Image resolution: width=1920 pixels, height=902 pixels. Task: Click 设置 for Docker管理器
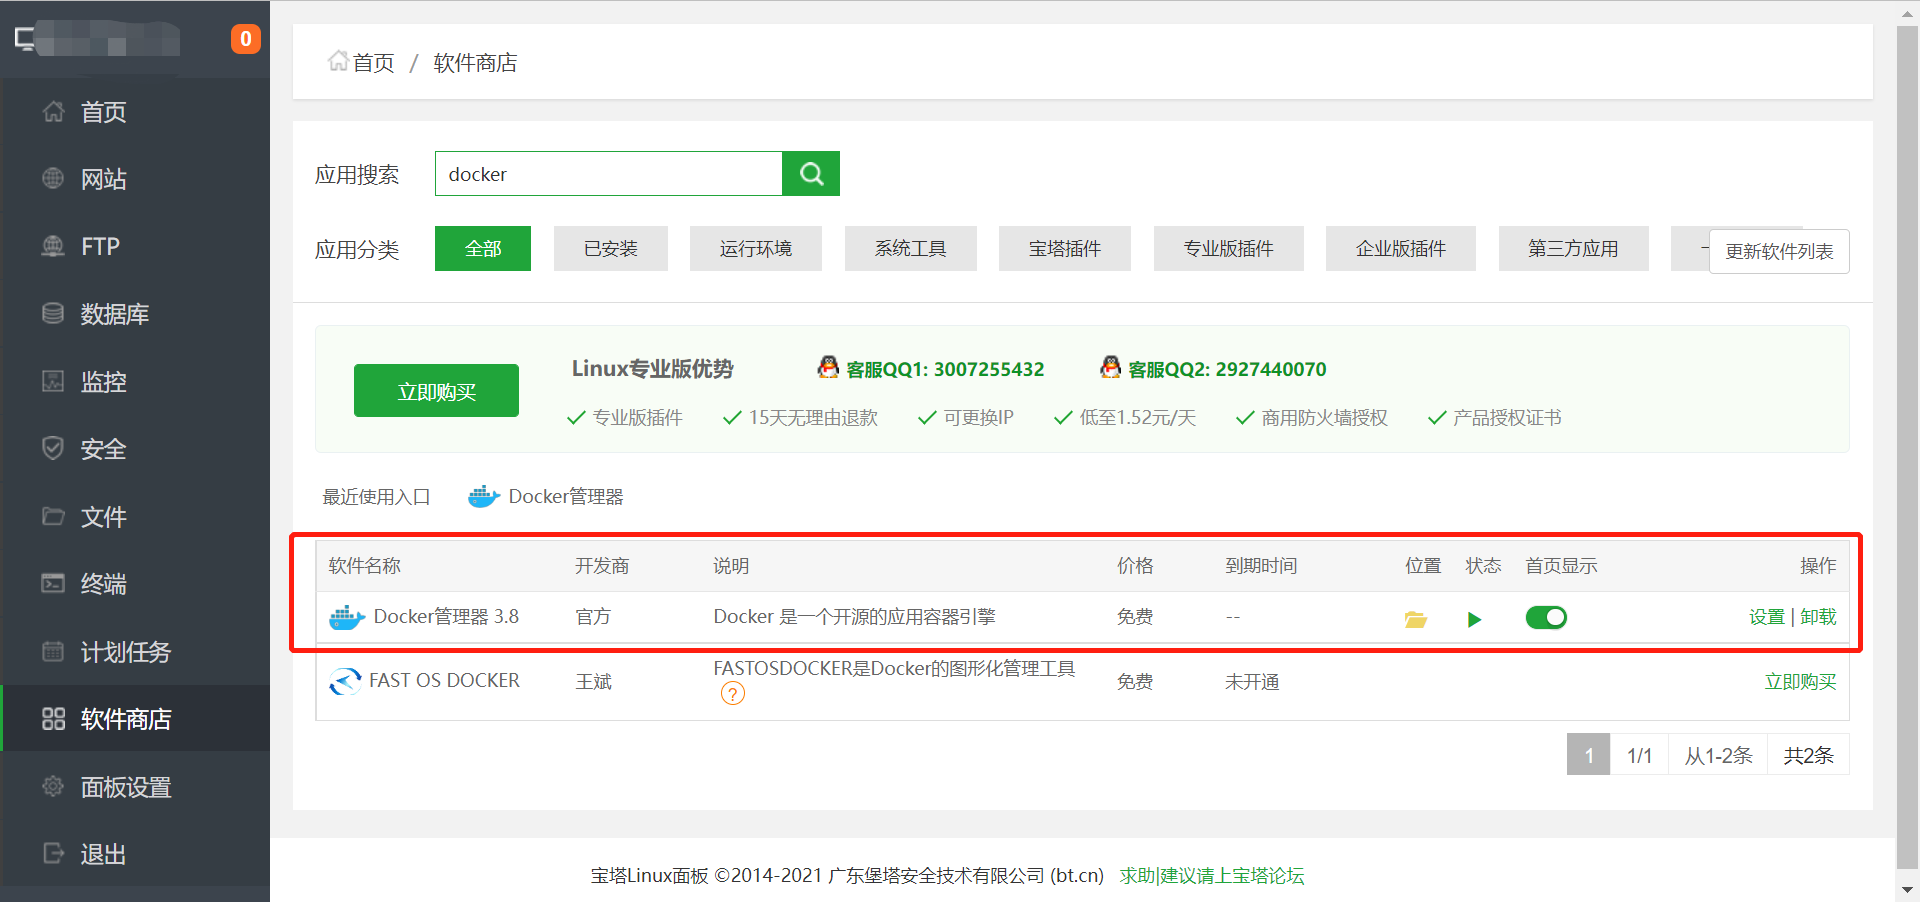coord(1766,617)
